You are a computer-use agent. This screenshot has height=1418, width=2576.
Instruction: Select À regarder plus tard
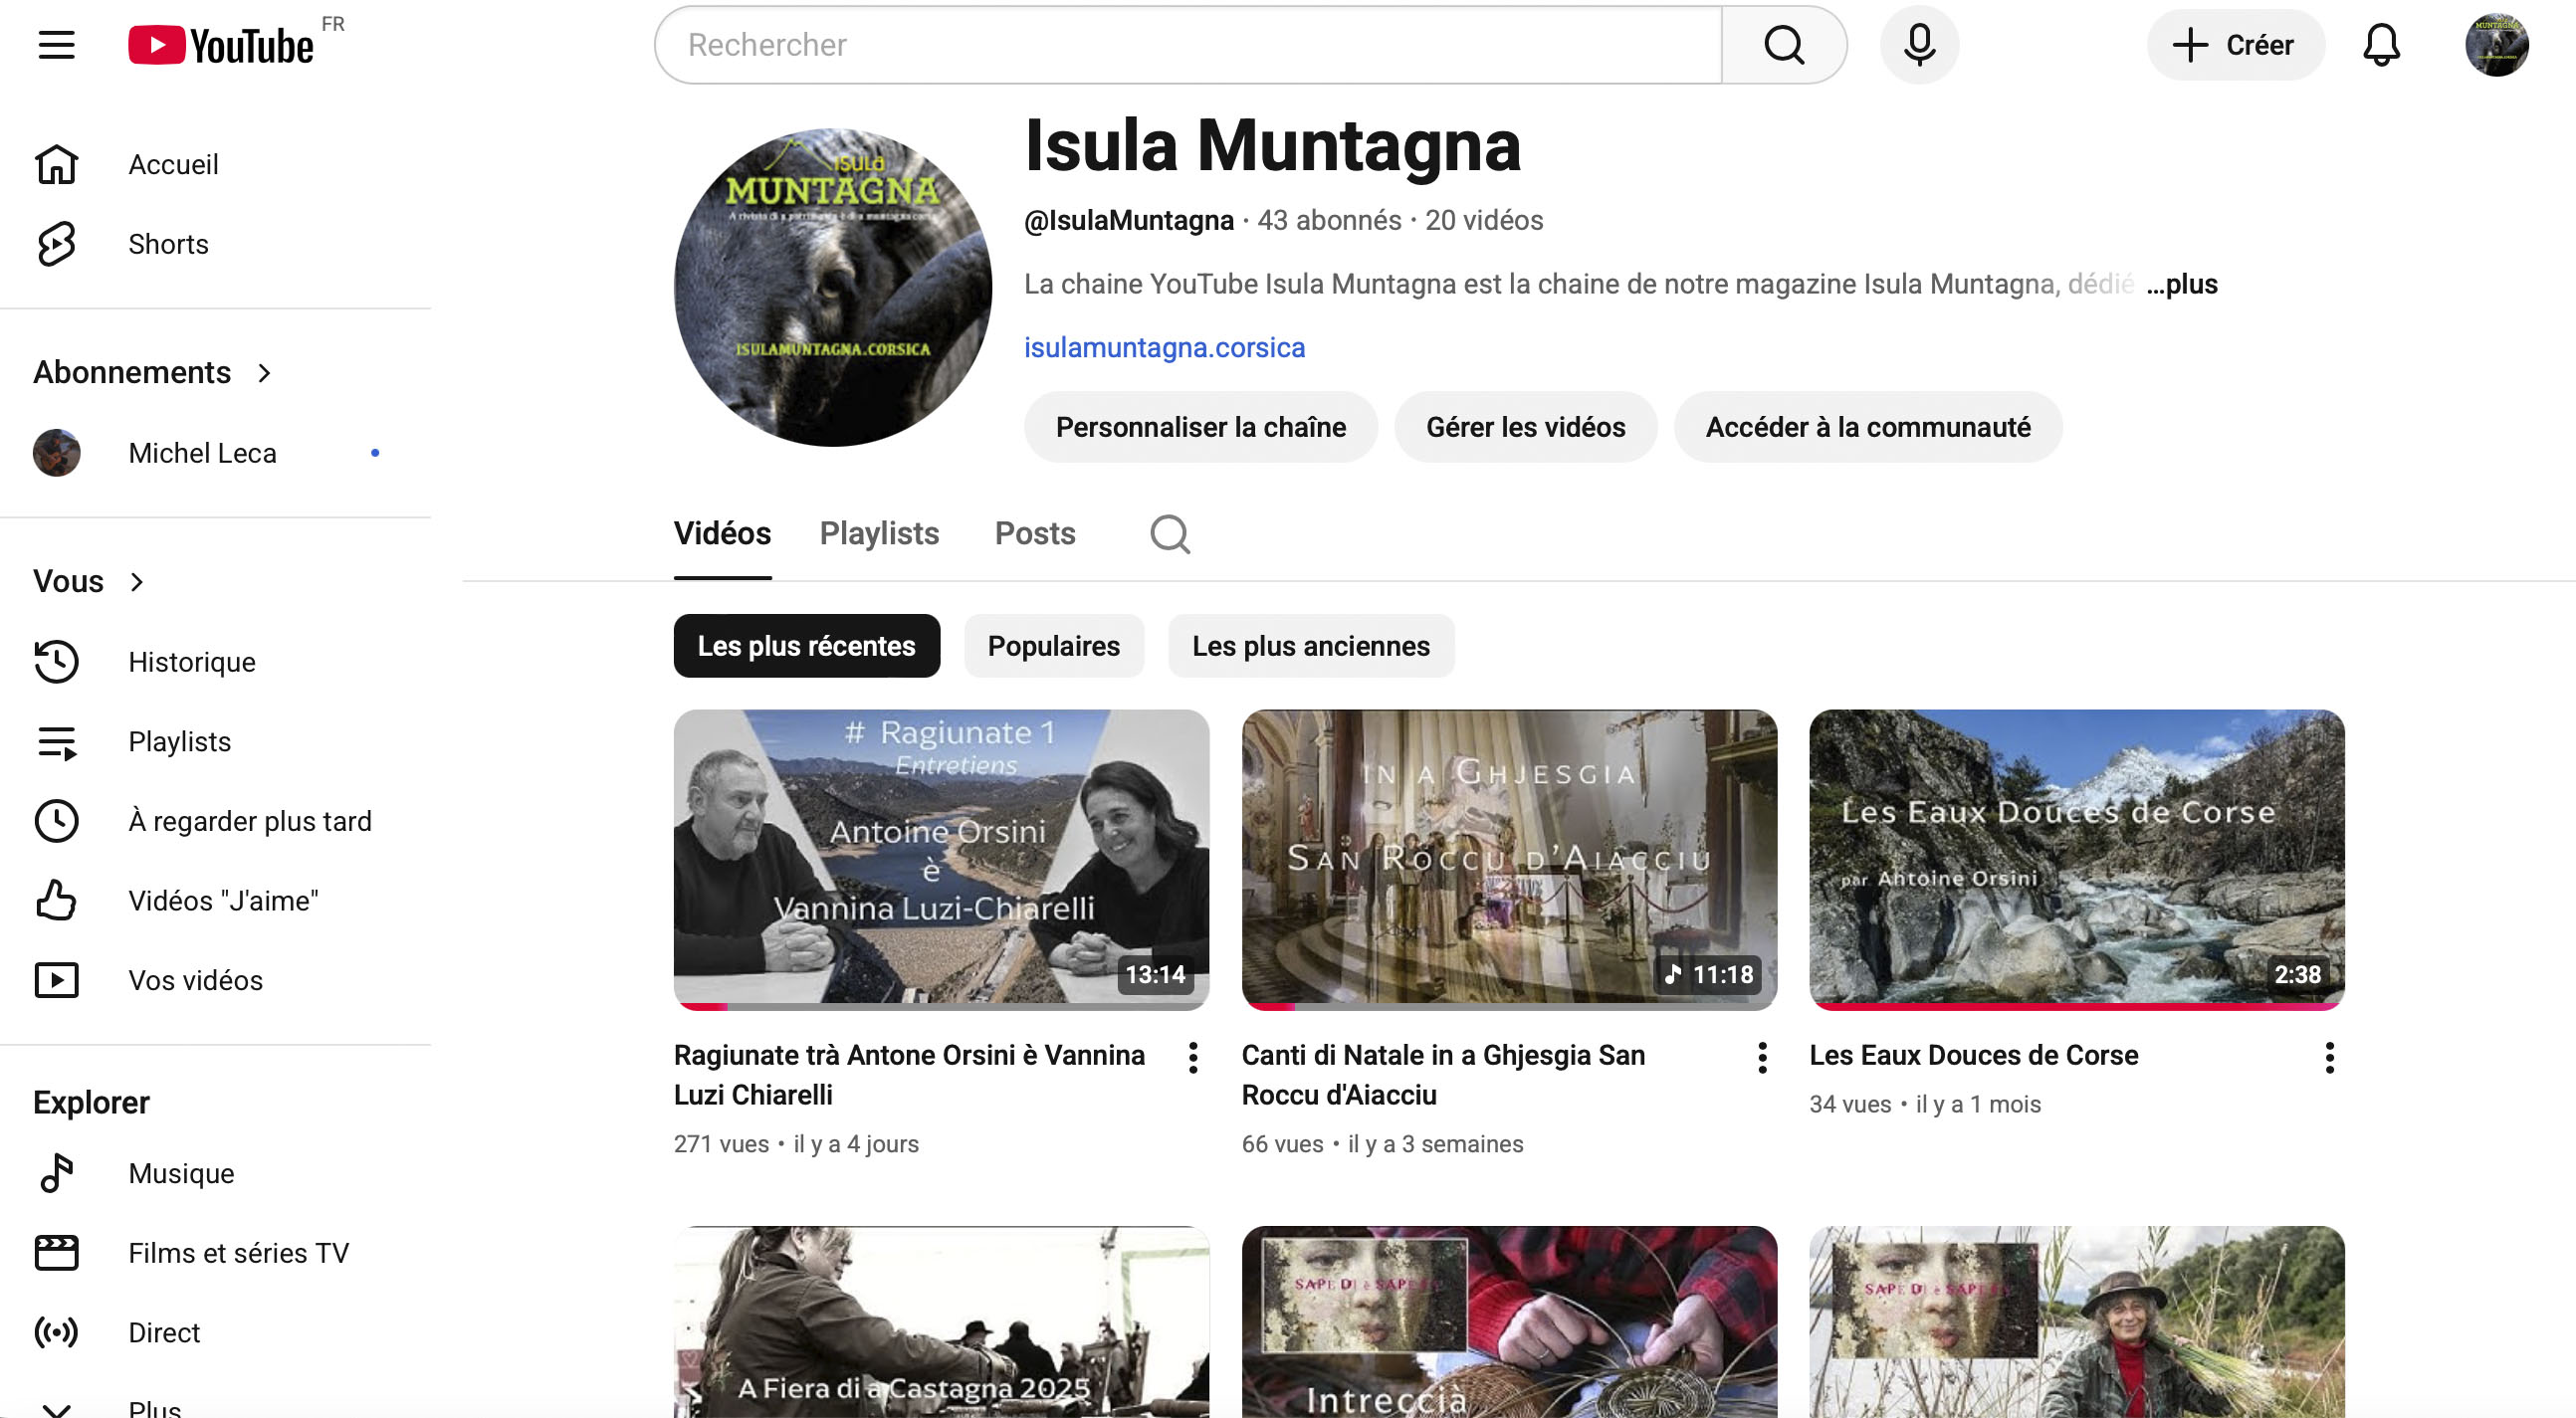(x=249, y=820)
